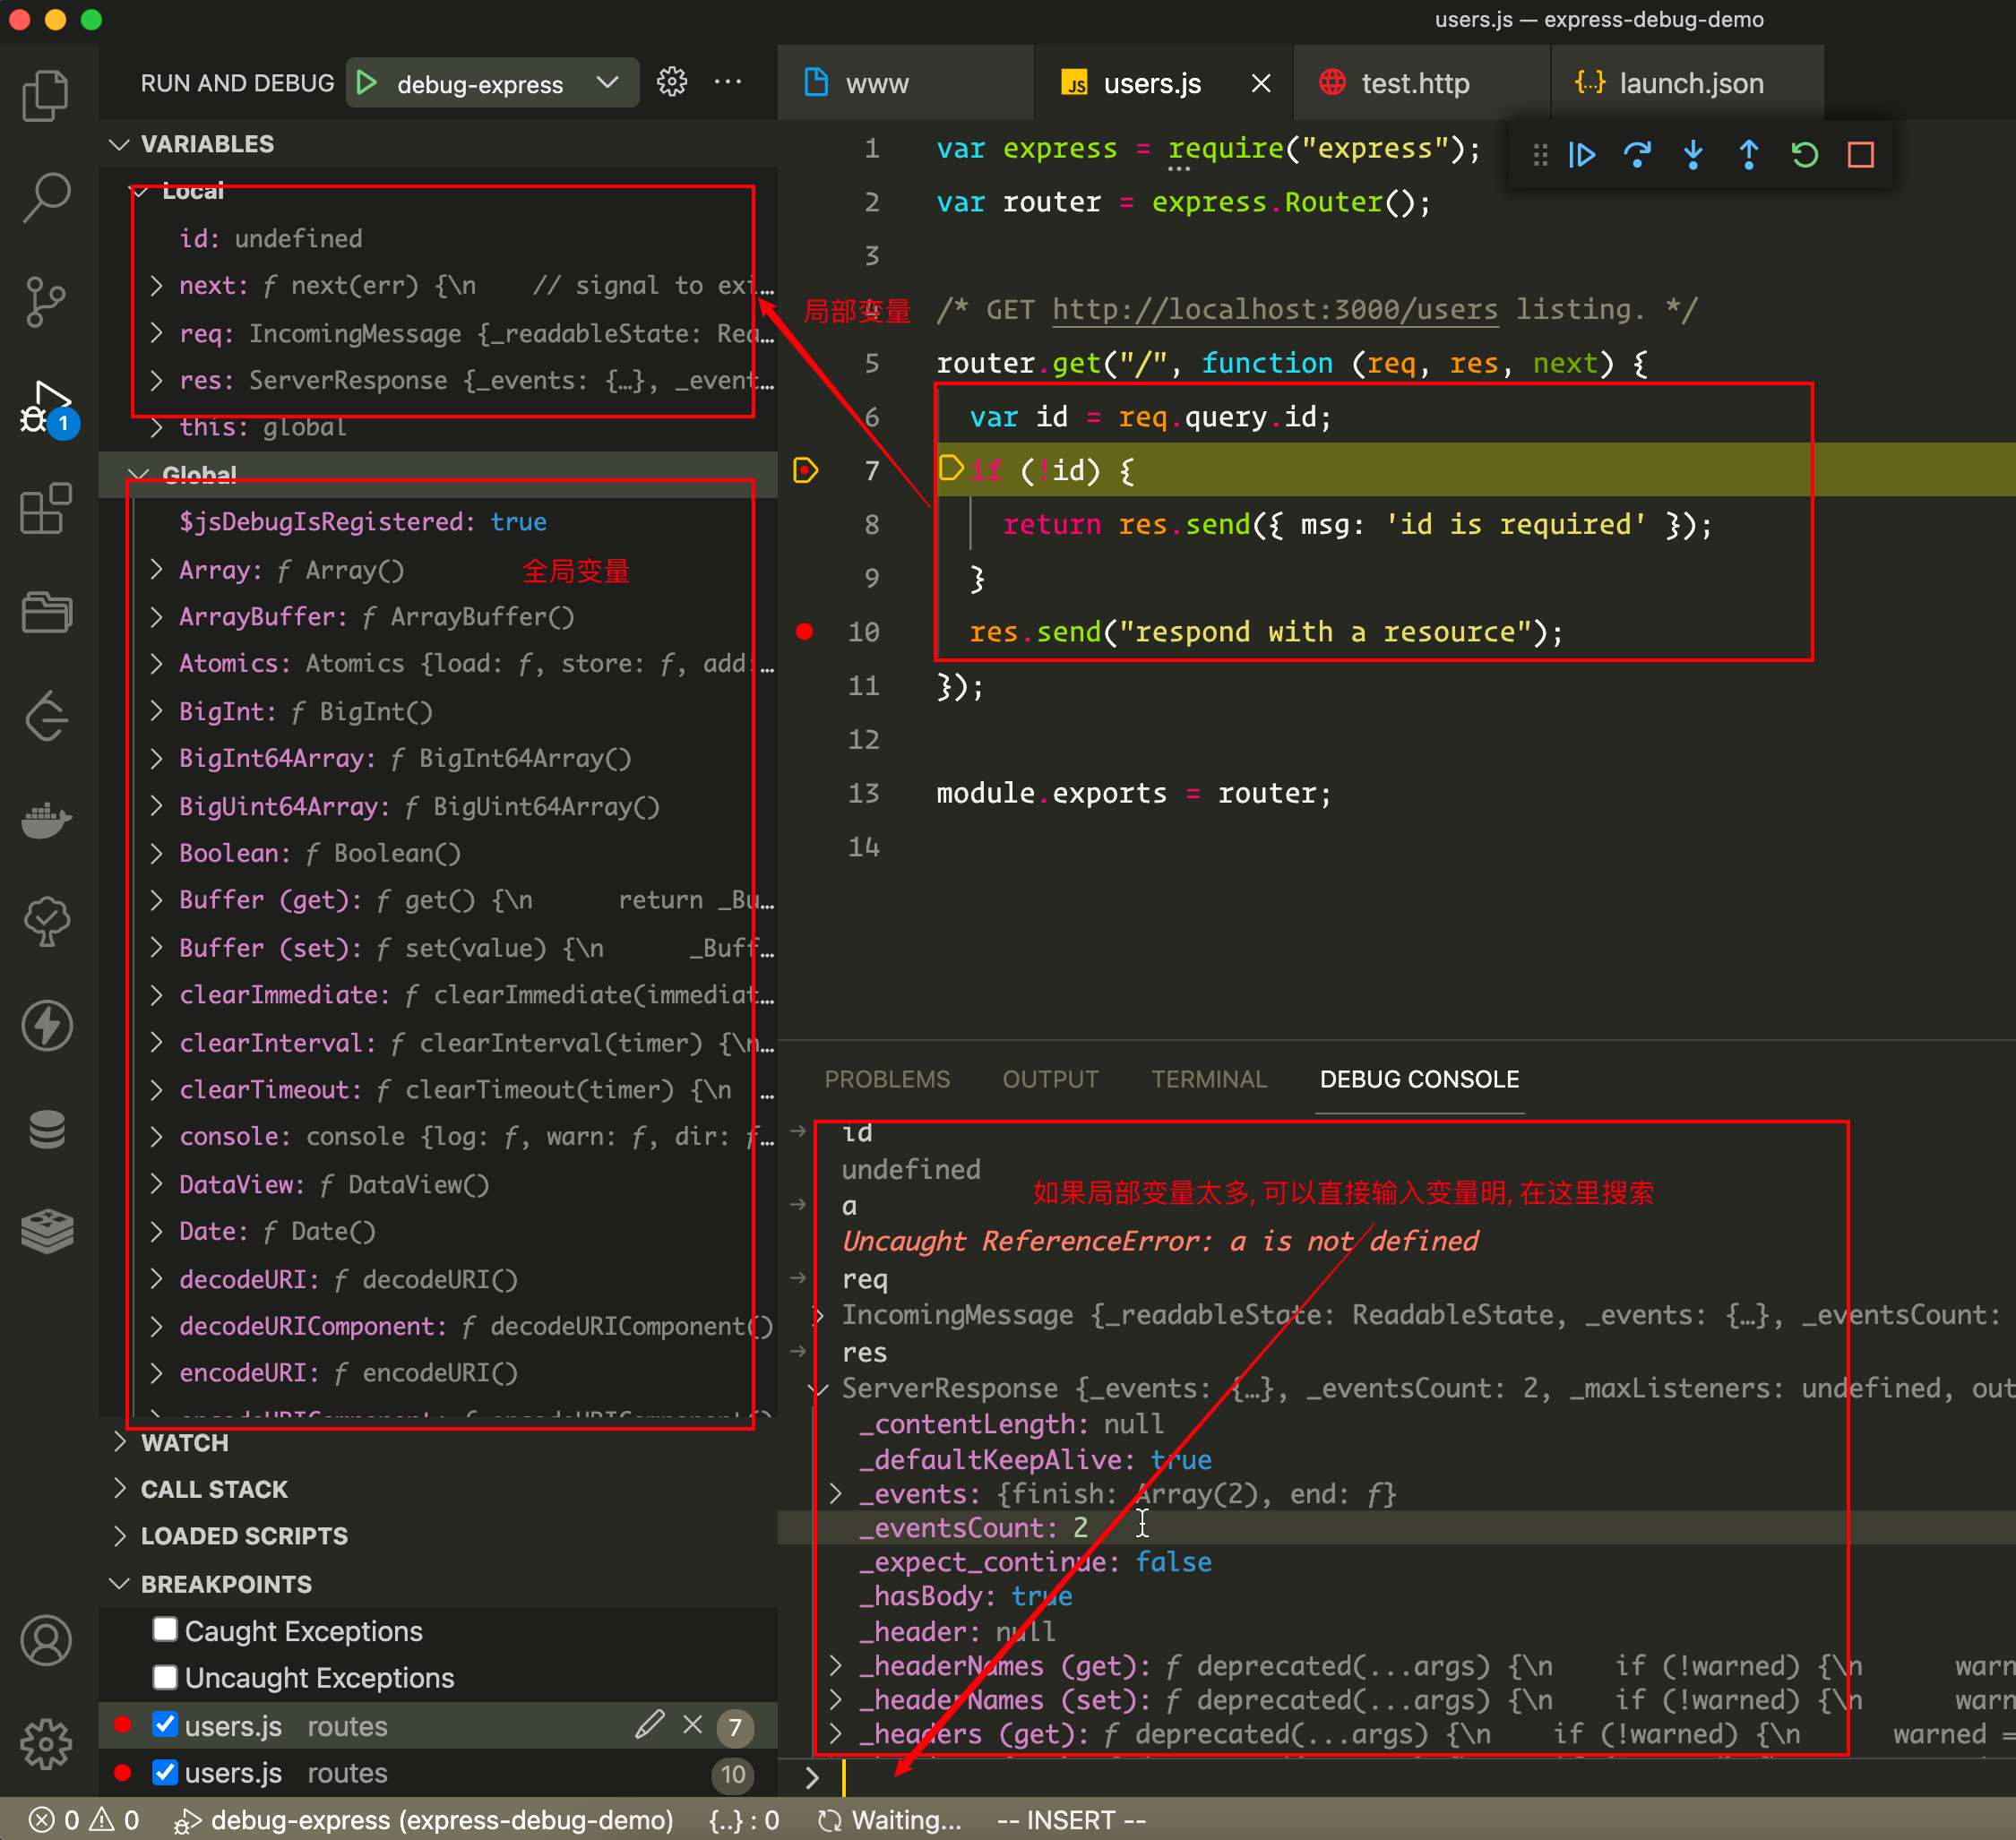Click the Step Over debug icon

(1637, 155)
